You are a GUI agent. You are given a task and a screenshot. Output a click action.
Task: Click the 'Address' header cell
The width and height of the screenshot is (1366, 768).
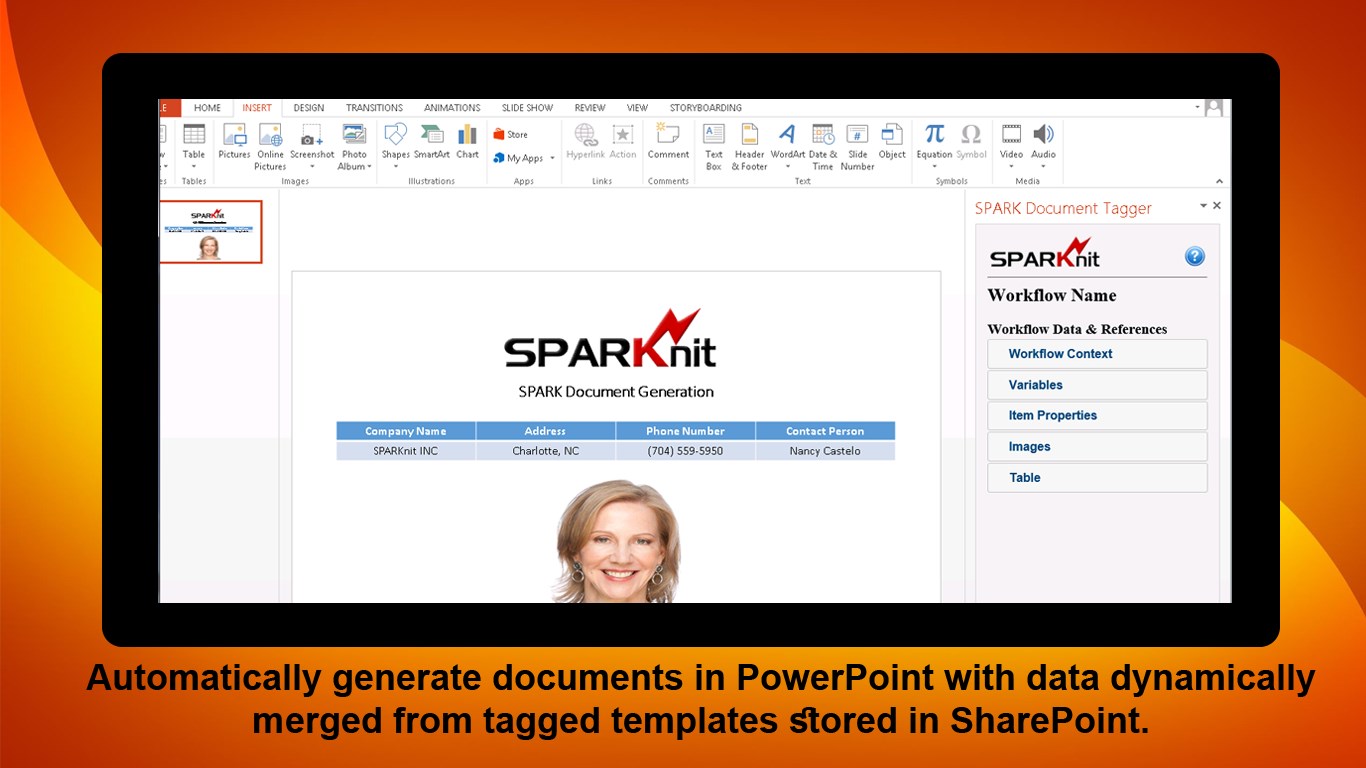click(546, 431)
